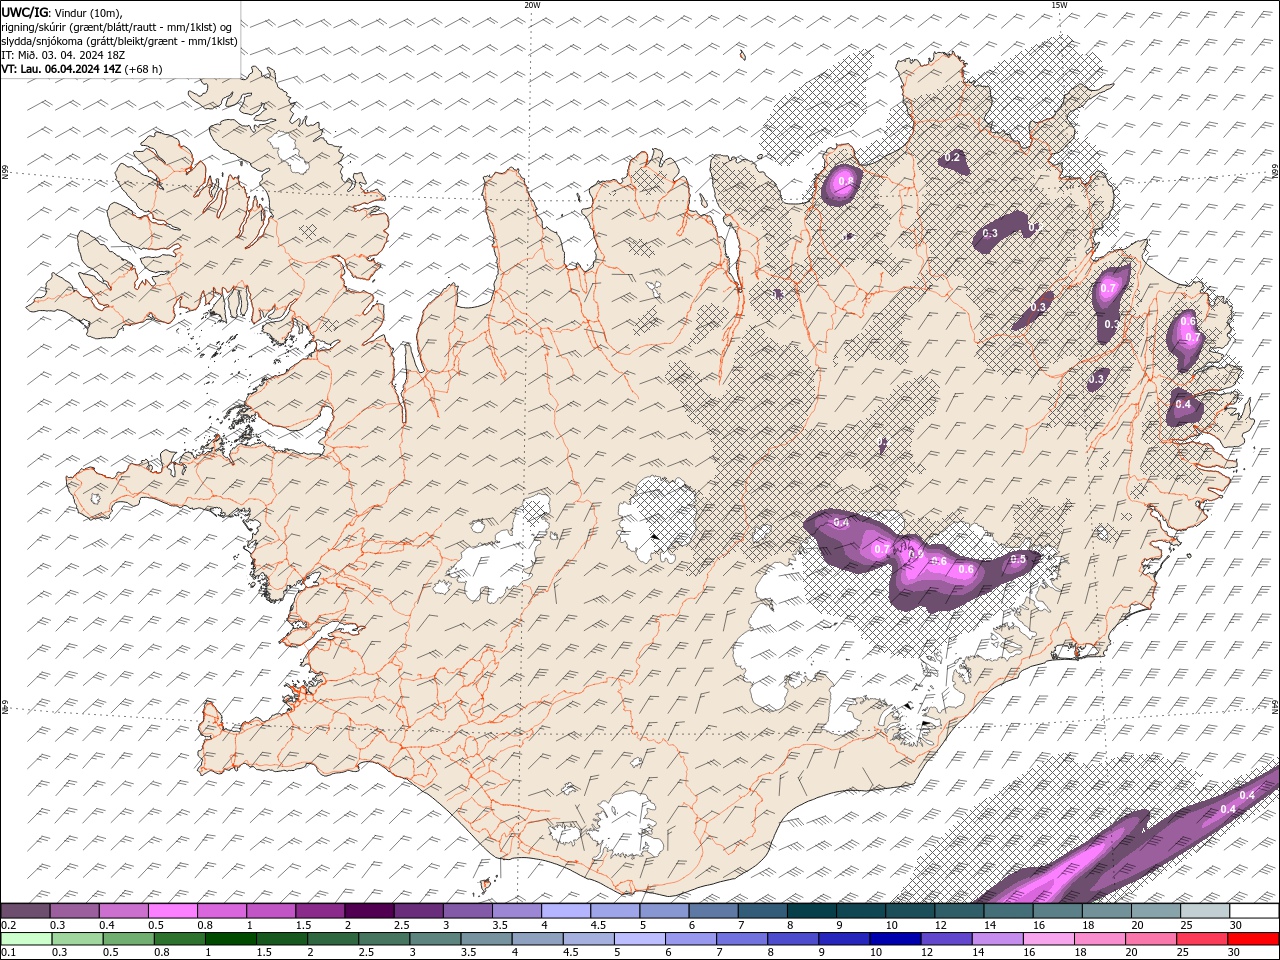Screen dimensions: 1280x960
Task: Select the white snow legend swatch labeled 30
Action: click(x=1254, y=911)
